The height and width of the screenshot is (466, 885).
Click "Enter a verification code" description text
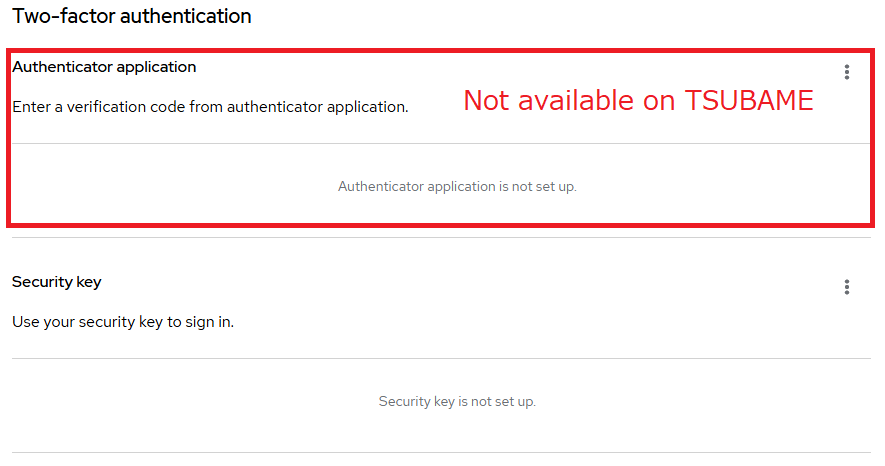210,106
